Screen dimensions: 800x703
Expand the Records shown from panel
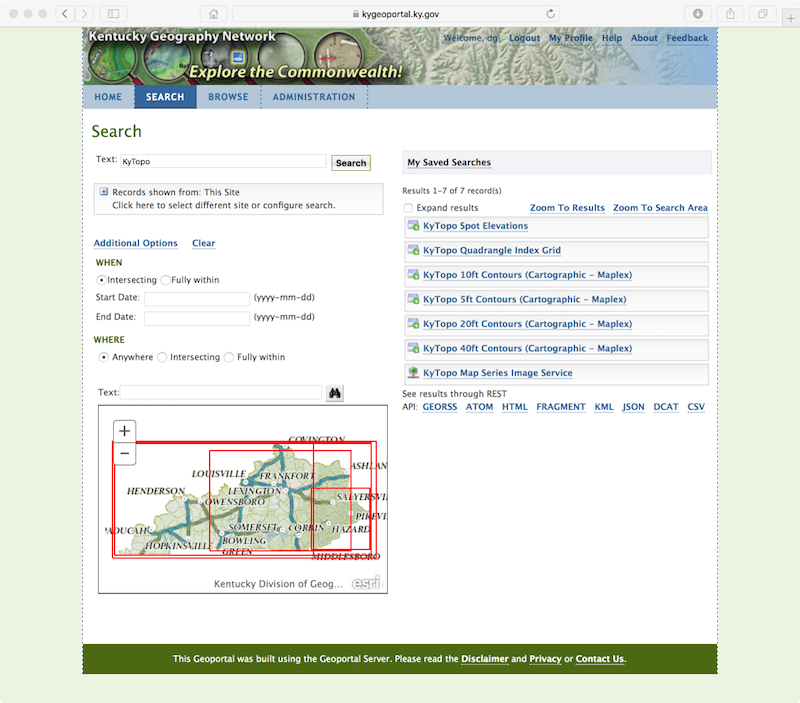104,192
